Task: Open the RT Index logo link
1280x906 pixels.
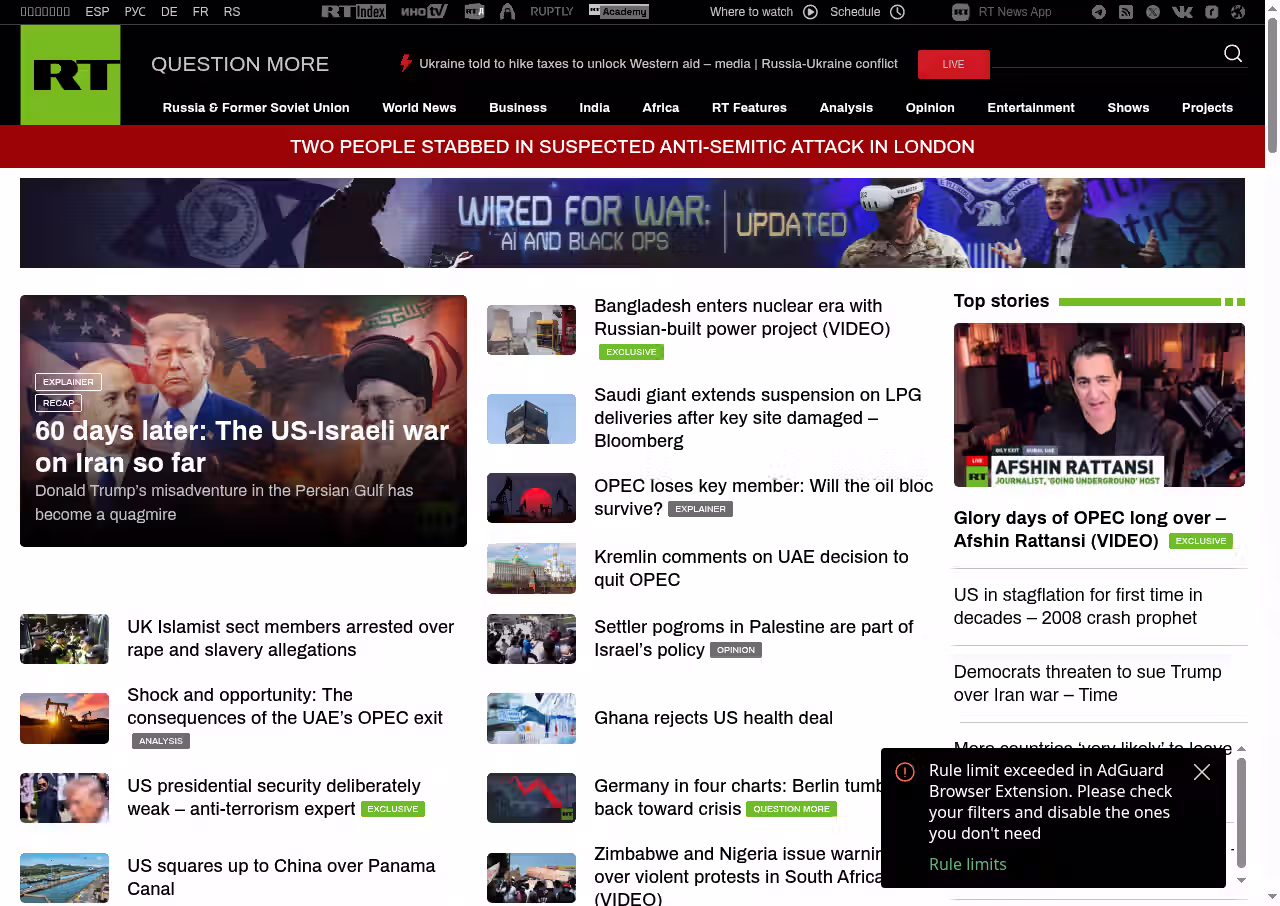Action: click(x=353, y=12)
